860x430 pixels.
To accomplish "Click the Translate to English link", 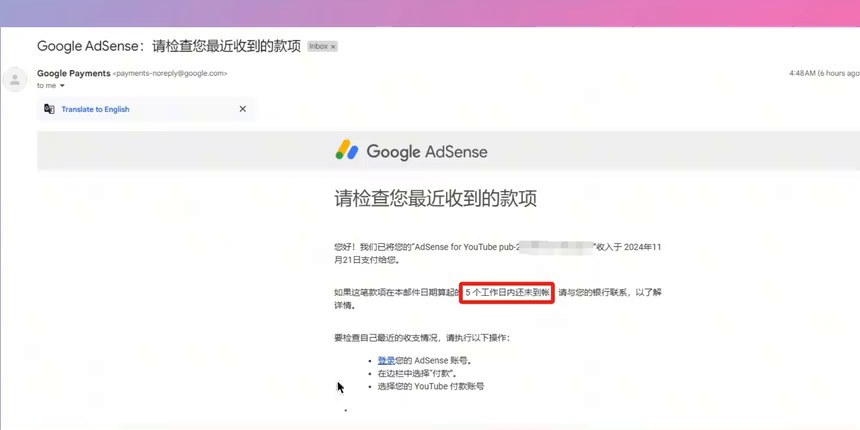I will (95, 109).
